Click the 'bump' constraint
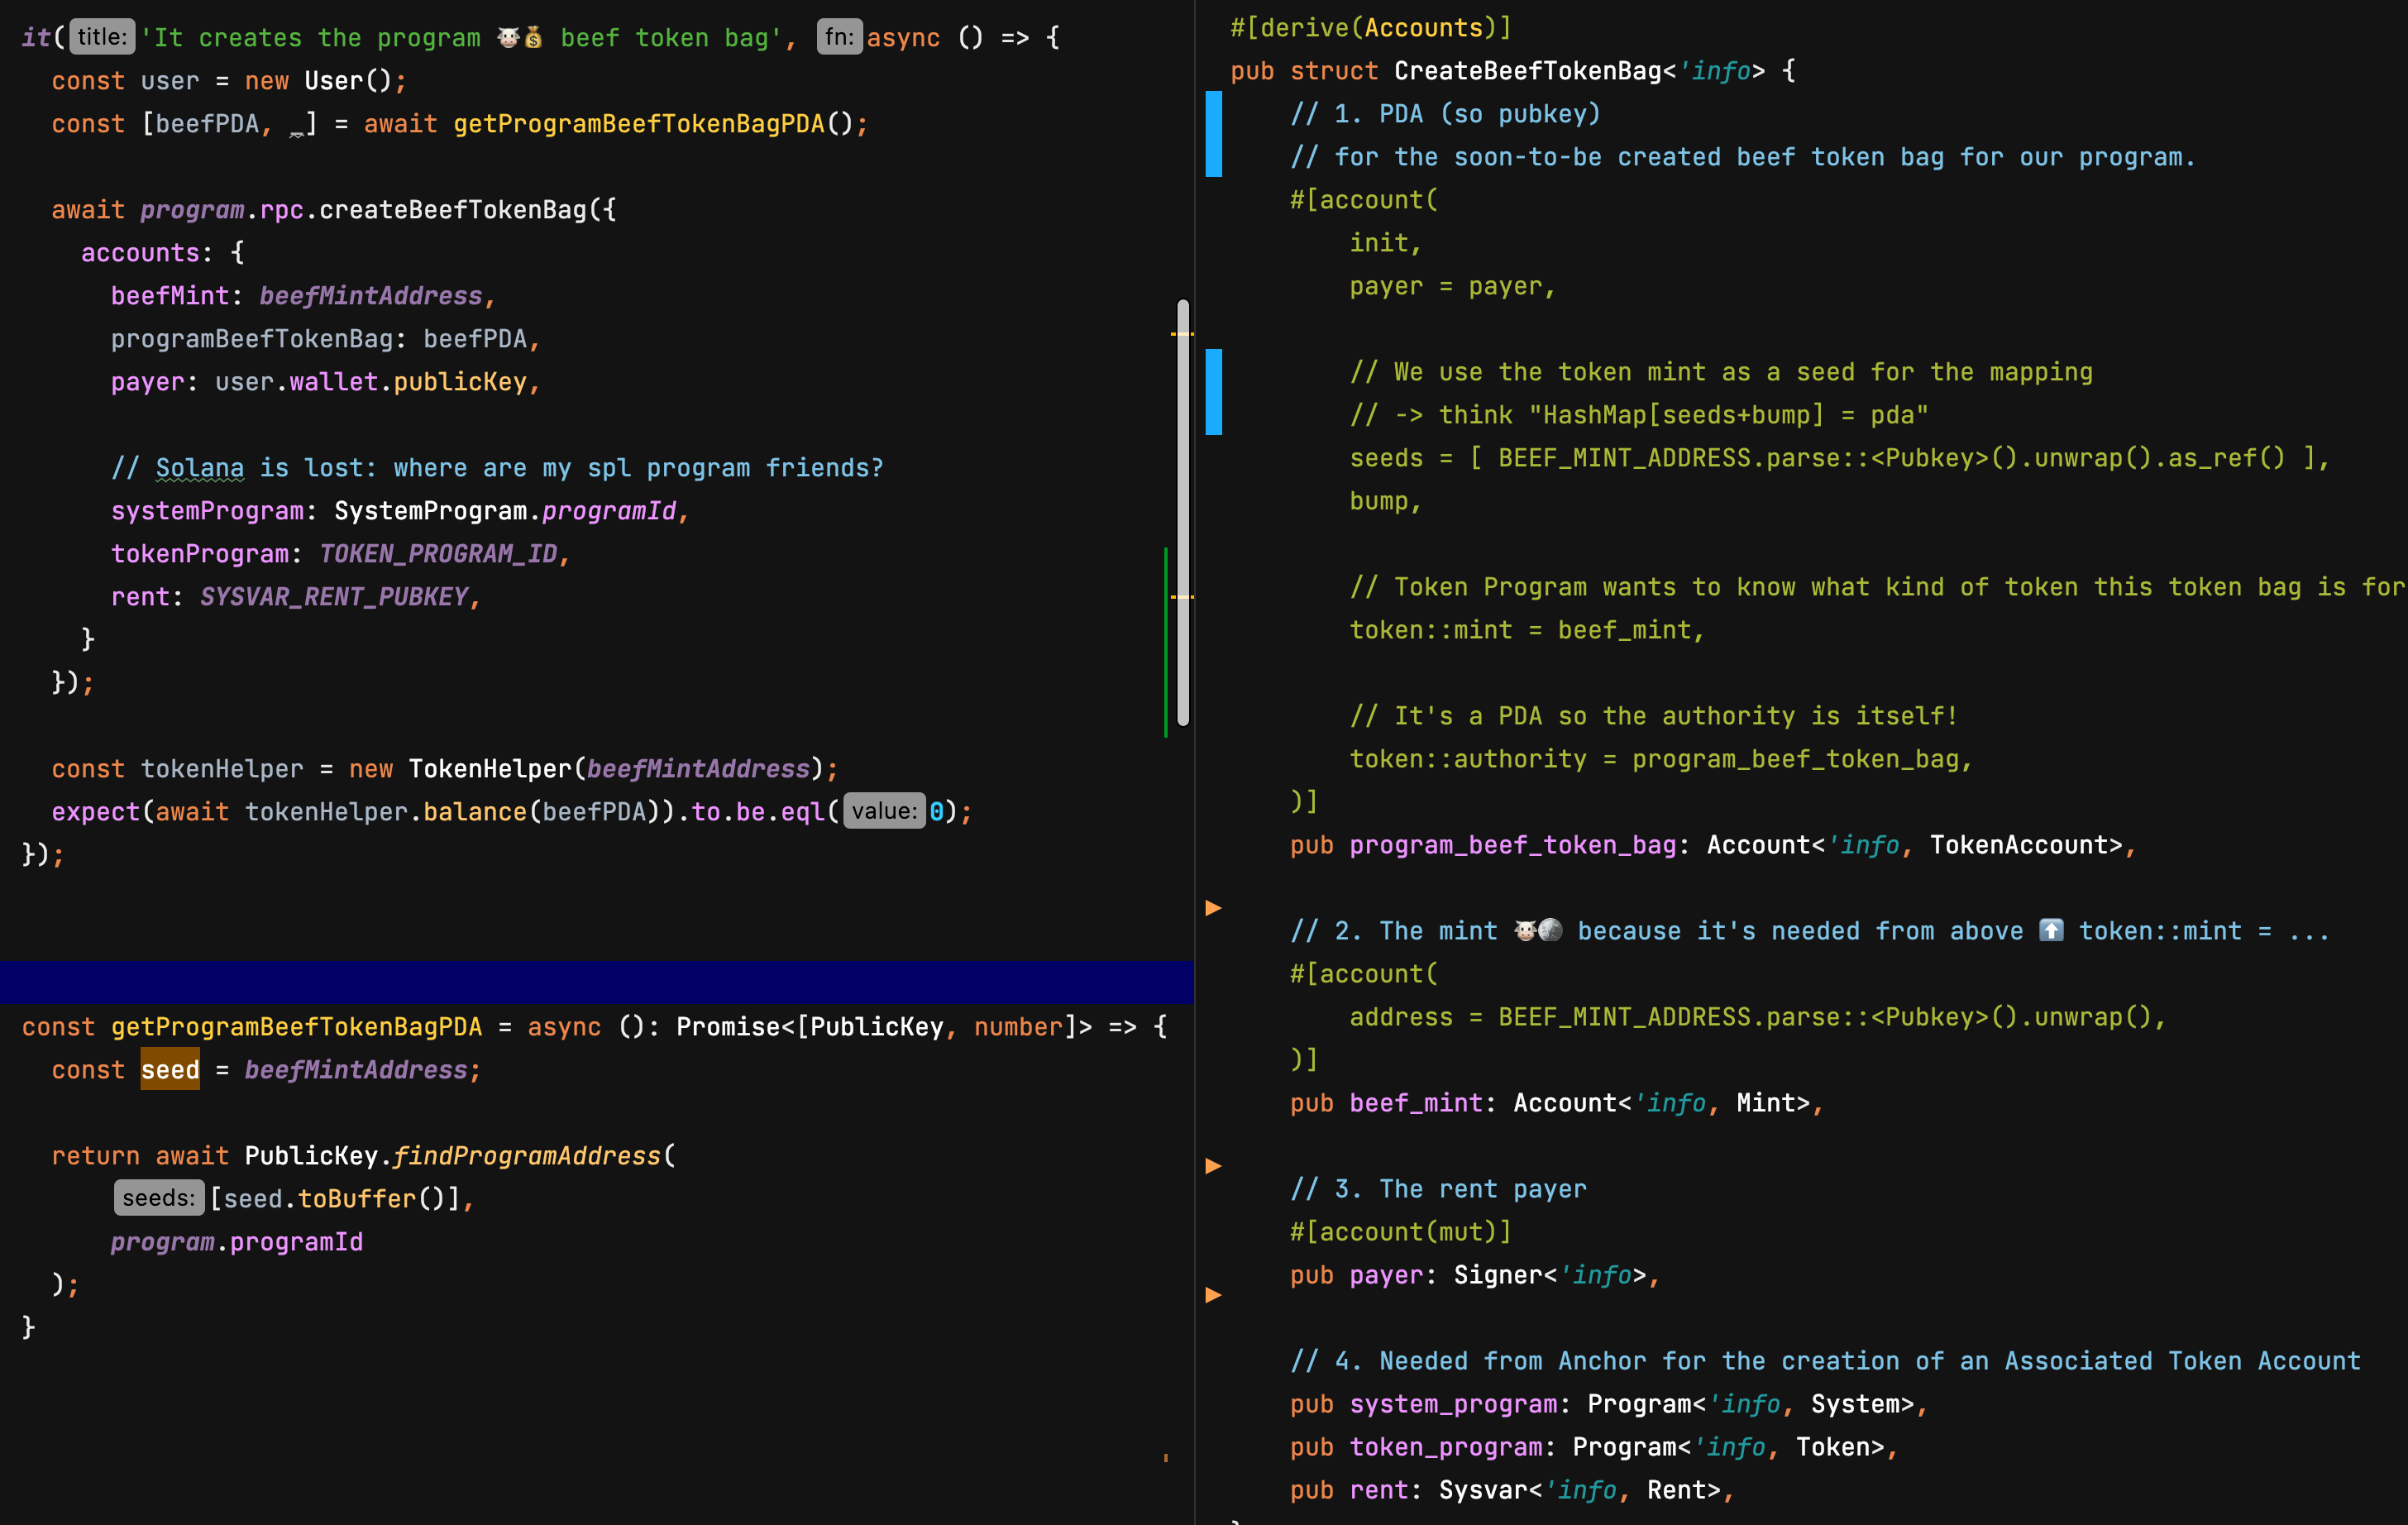2408x1525 pixels. click(x=1379, y=501)
